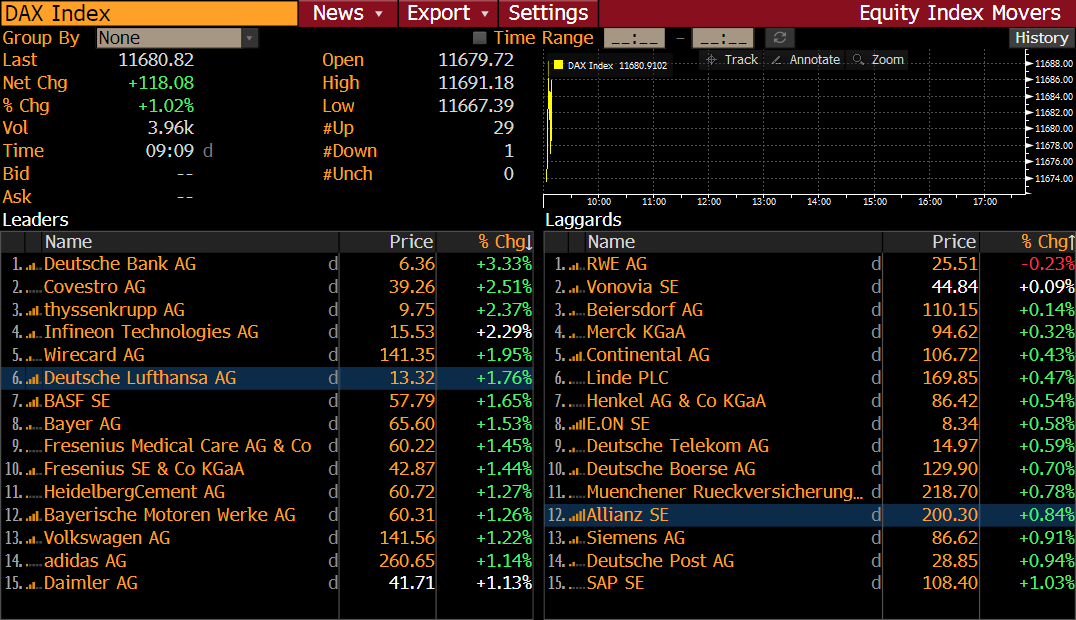This screenshot has height=620, width=1076.
Task: Open adidas AG row in Leaders
Action: tap(266, 561)
